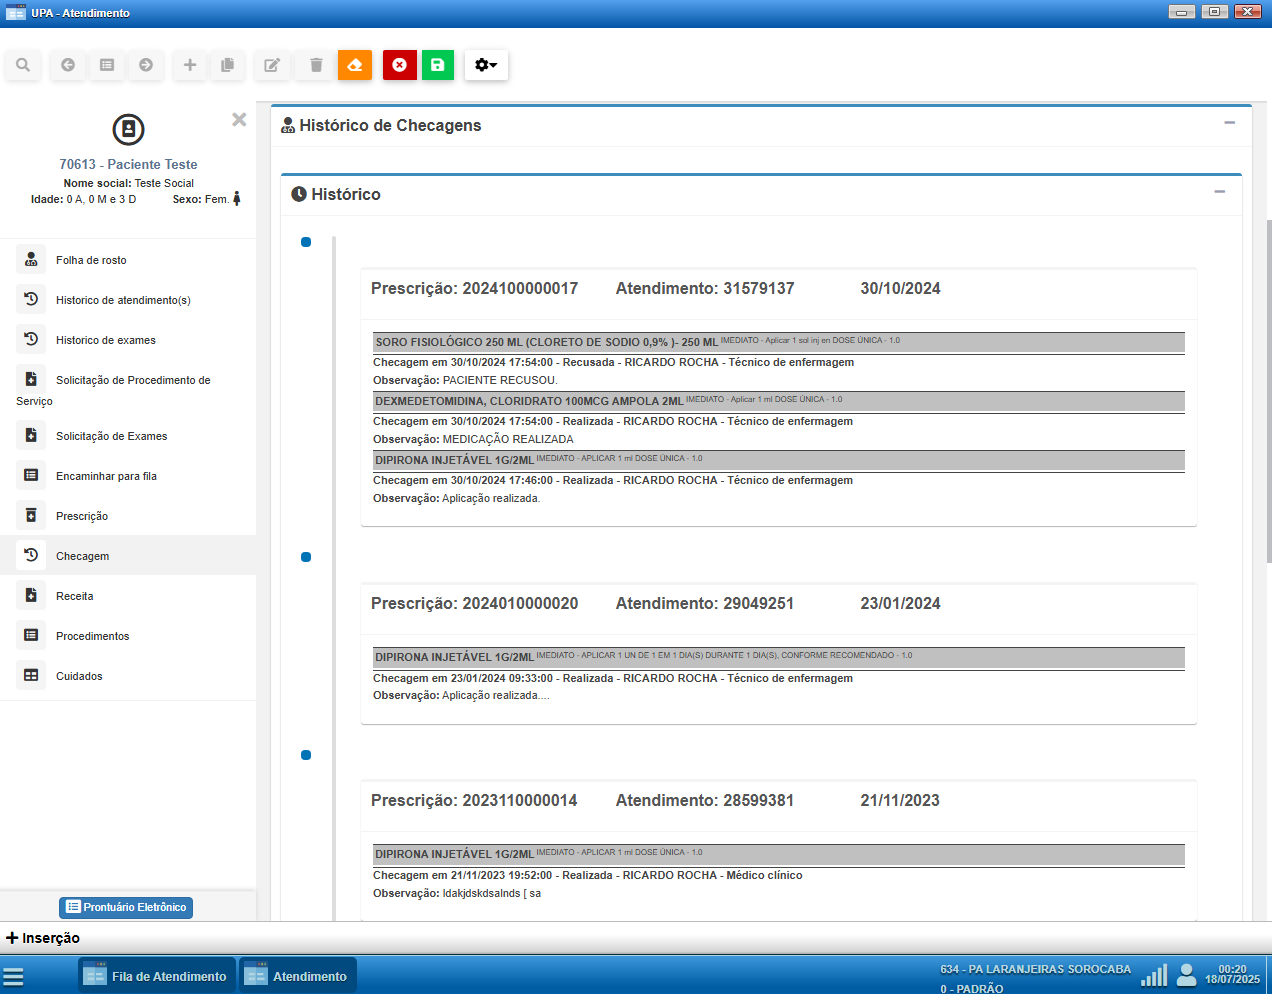Click the edit pencil toolbar icon
This screenshot has width=1272, height=994.
(272, 65)
